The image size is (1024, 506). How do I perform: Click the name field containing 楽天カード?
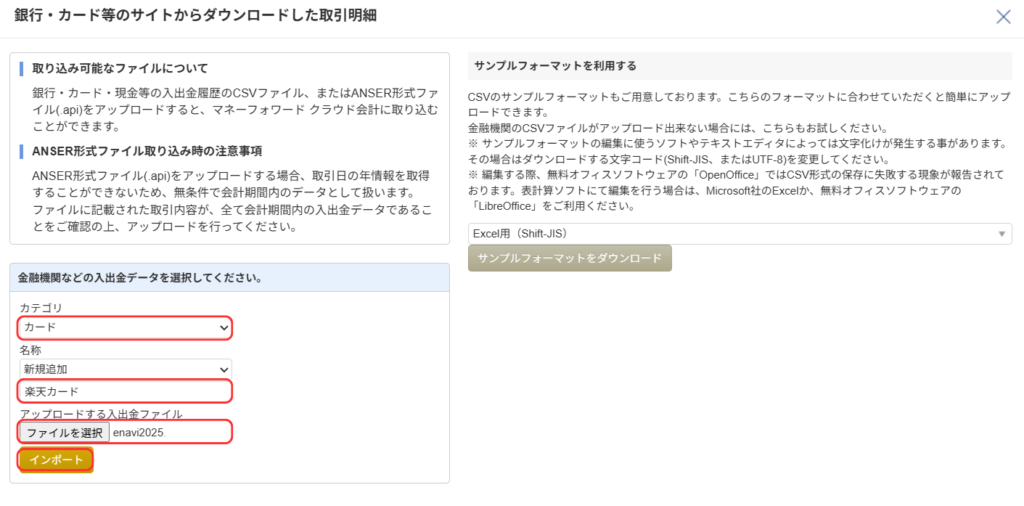[x=125, y=391]
